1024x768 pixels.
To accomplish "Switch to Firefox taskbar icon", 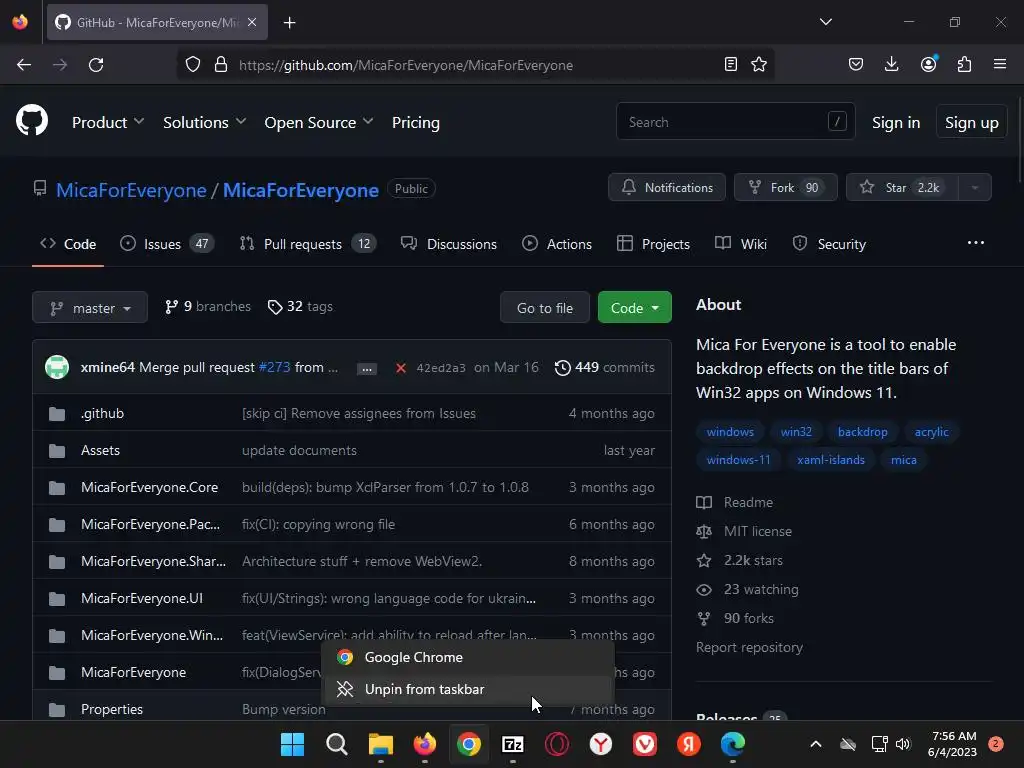I will click(424, 744).
